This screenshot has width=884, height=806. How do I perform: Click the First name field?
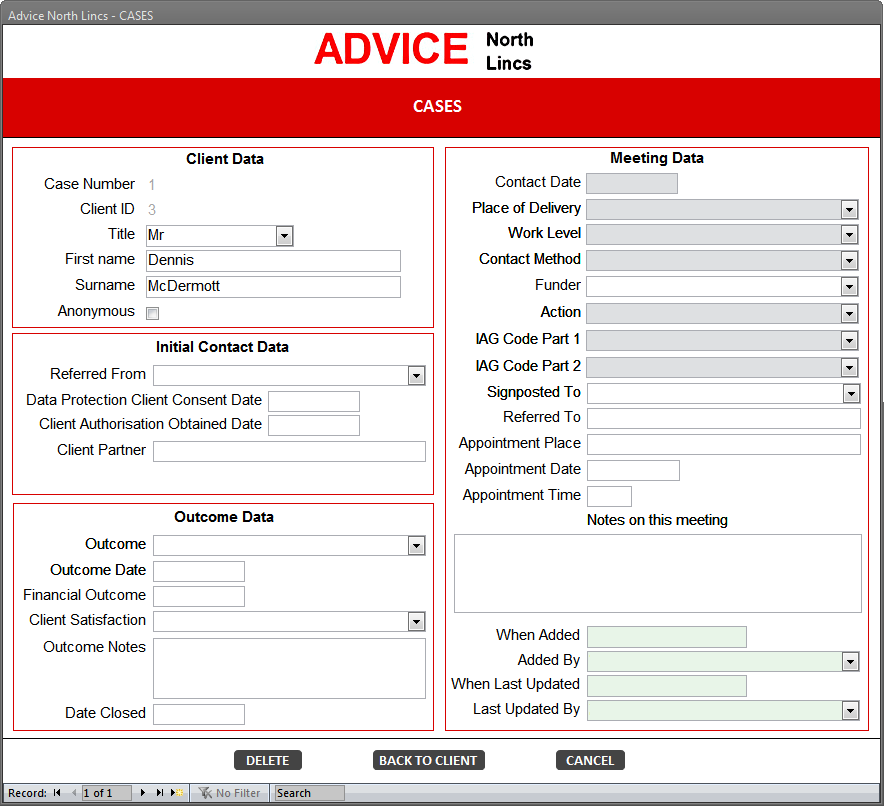pyautogui.click(x=273, y=260)
